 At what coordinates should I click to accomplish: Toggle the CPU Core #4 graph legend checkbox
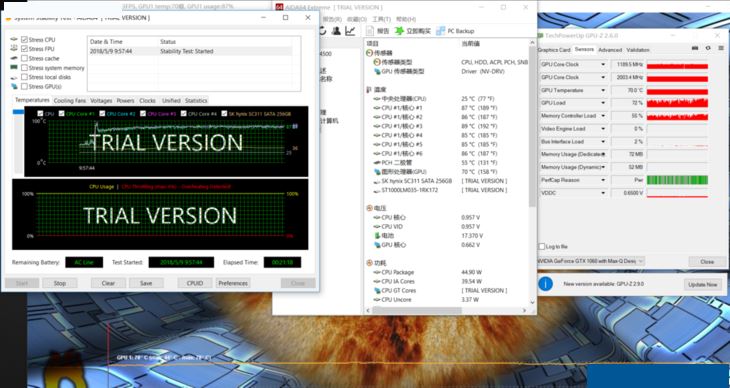184,114
